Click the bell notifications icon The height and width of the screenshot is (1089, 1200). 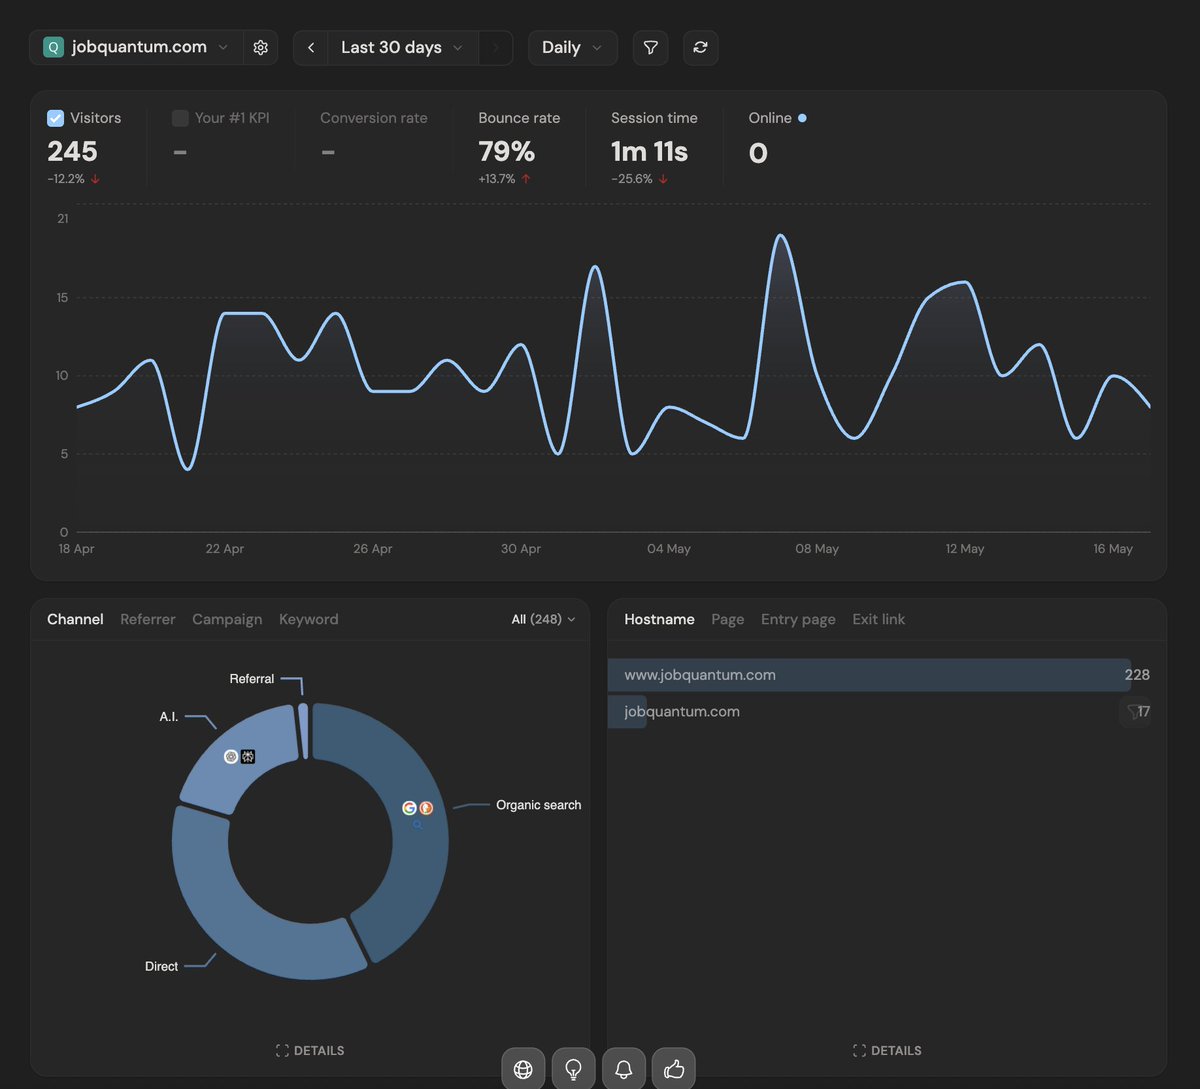tap(623, 1069)
